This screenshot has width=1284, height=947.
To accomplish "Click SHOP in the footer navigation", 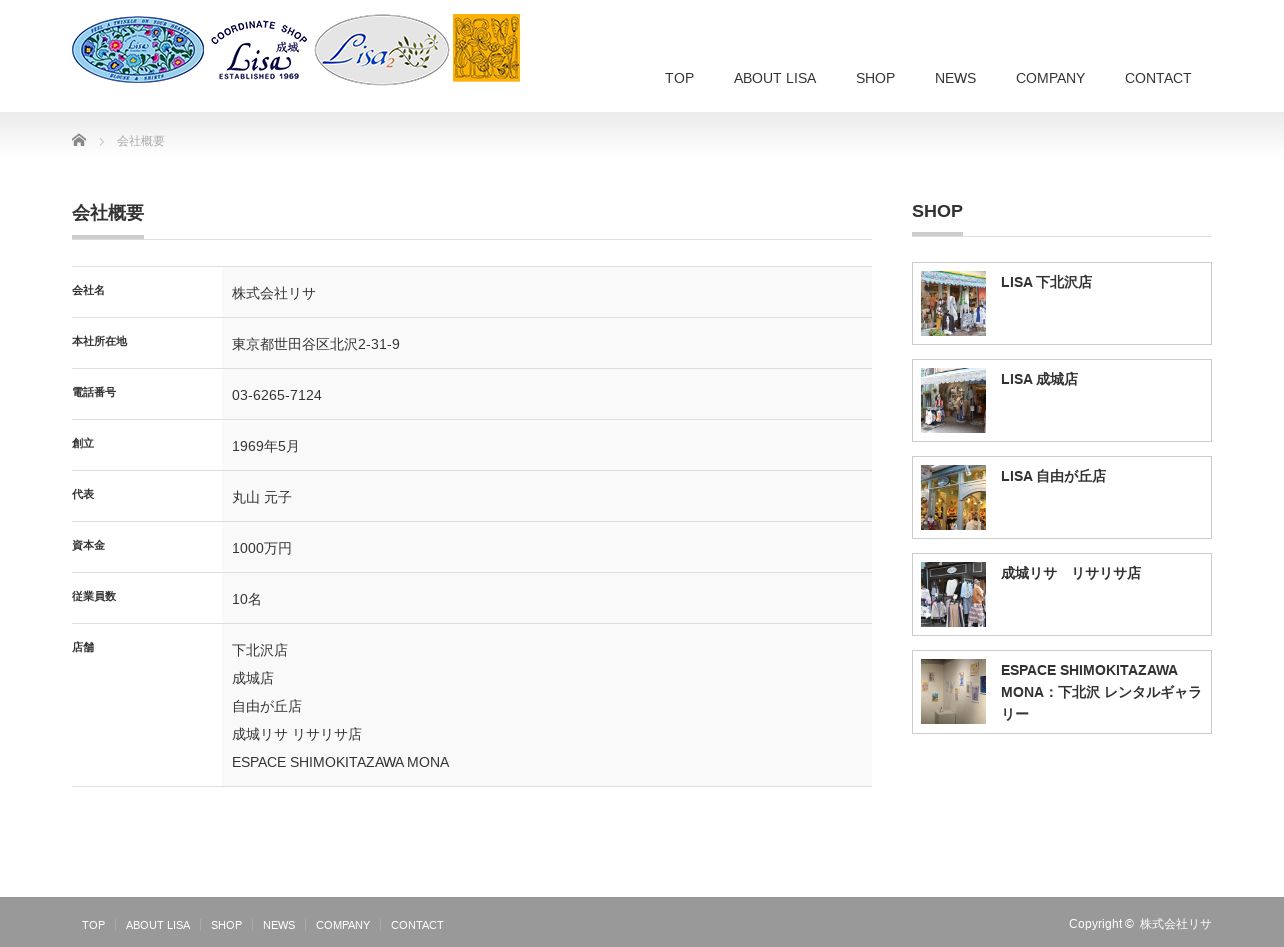I will [x=226, y=925].
